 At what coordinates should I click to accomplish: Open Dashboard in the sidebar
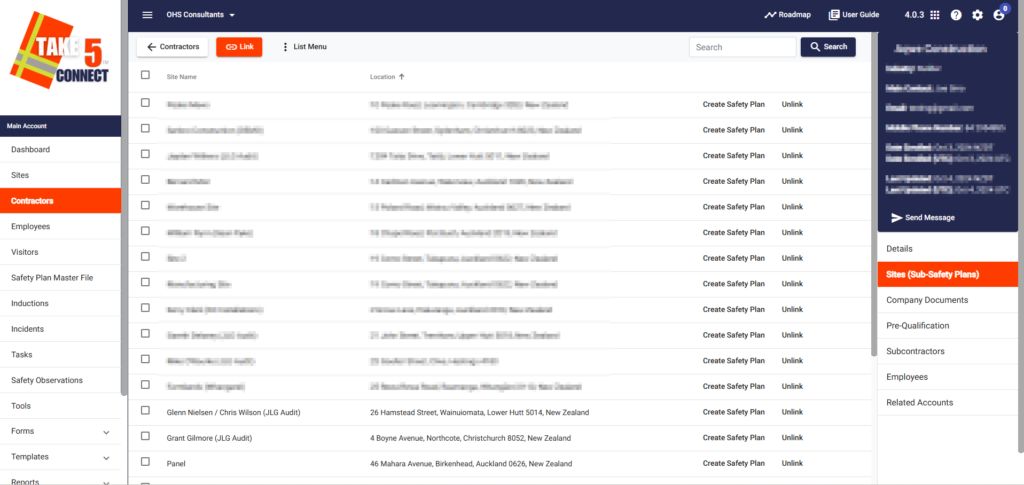[x=60, y=149]
